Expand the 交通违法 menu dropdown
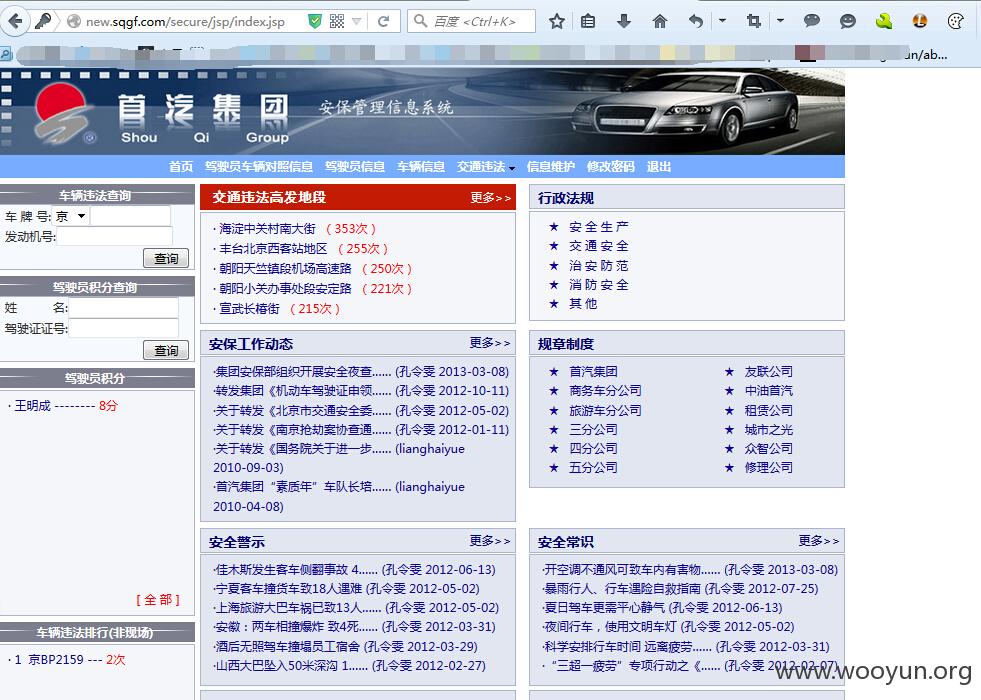The height and width of the screenshot is (700, 981). tap(485, 167)
